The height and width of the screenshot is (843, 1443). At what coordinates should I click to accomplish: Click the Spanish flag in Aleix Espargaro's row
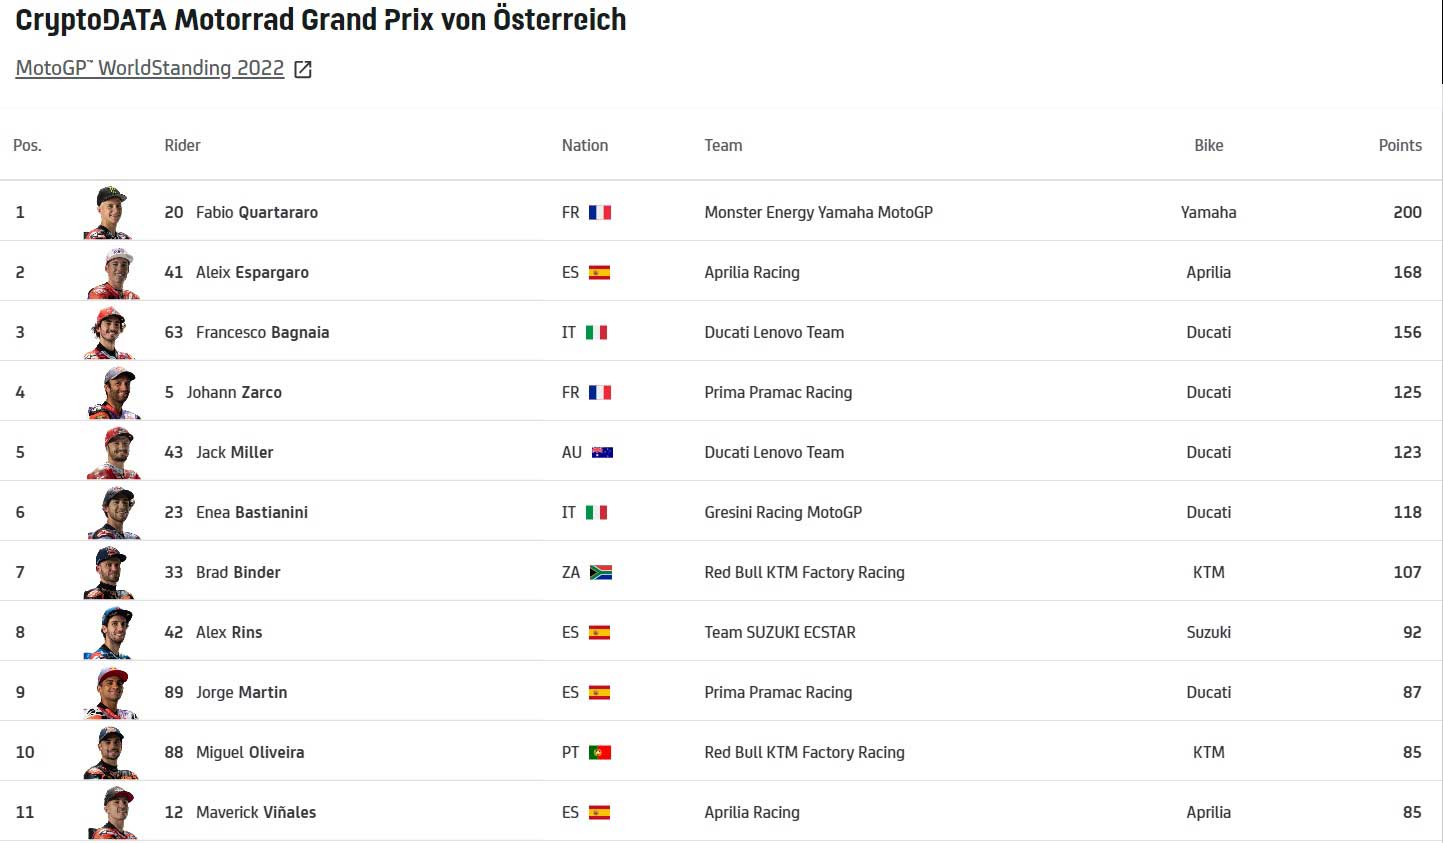coord(600,272)
